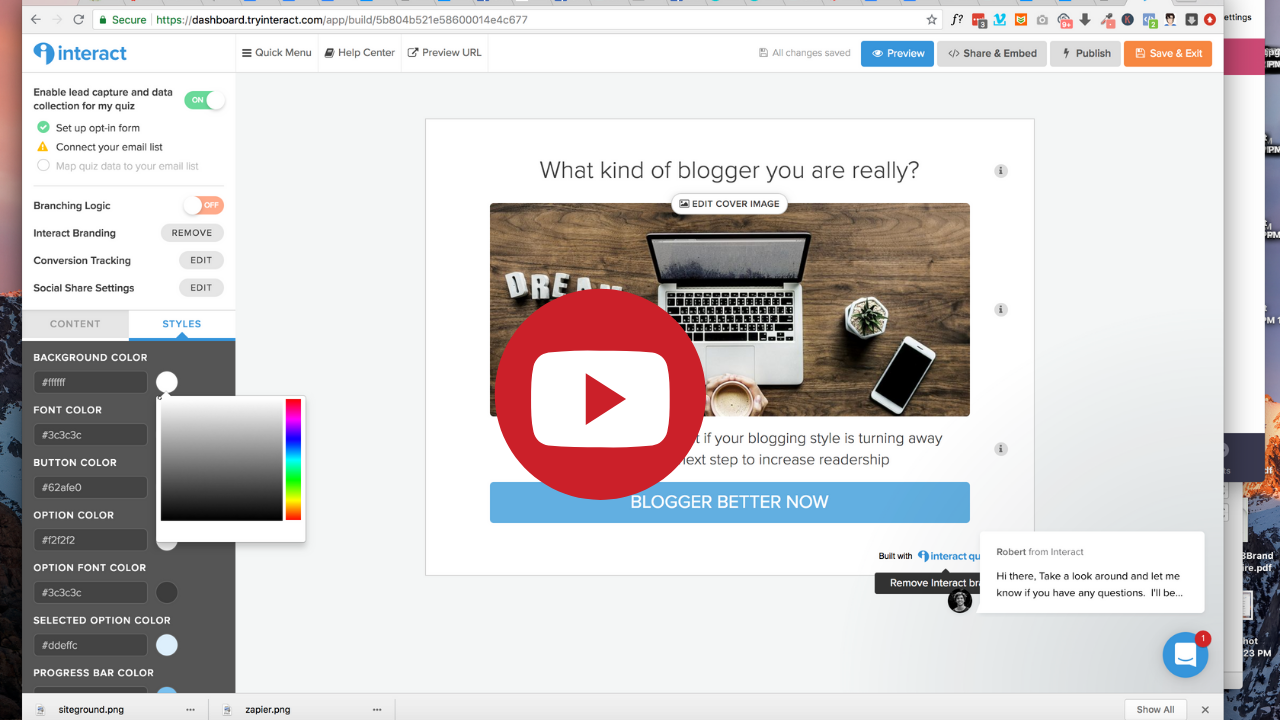Viewport: 1280px width, 720px height.
Task: Click the cartoon face avatar extension
Action: [x=1170, y=19]
